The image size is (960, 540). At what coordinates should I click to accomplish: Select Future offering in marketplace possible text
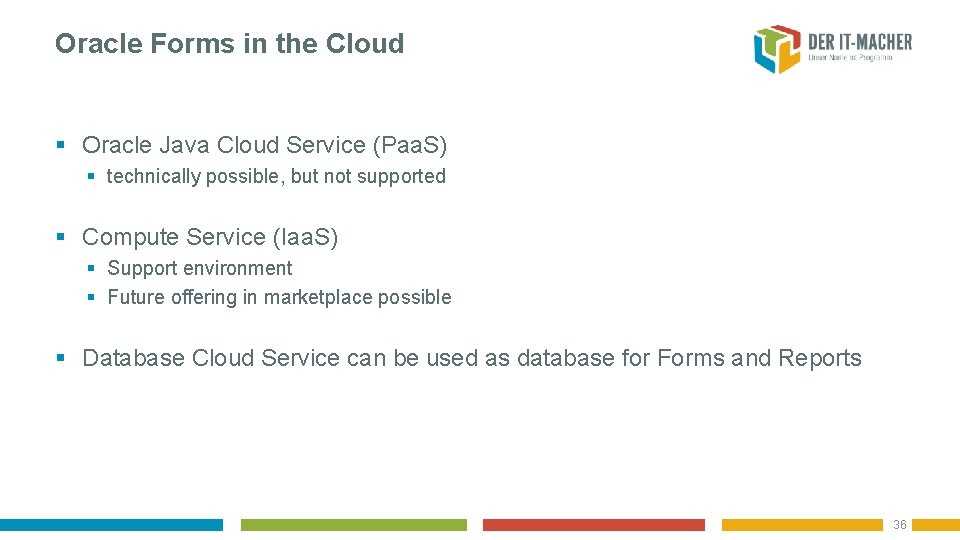coord(279,298)
